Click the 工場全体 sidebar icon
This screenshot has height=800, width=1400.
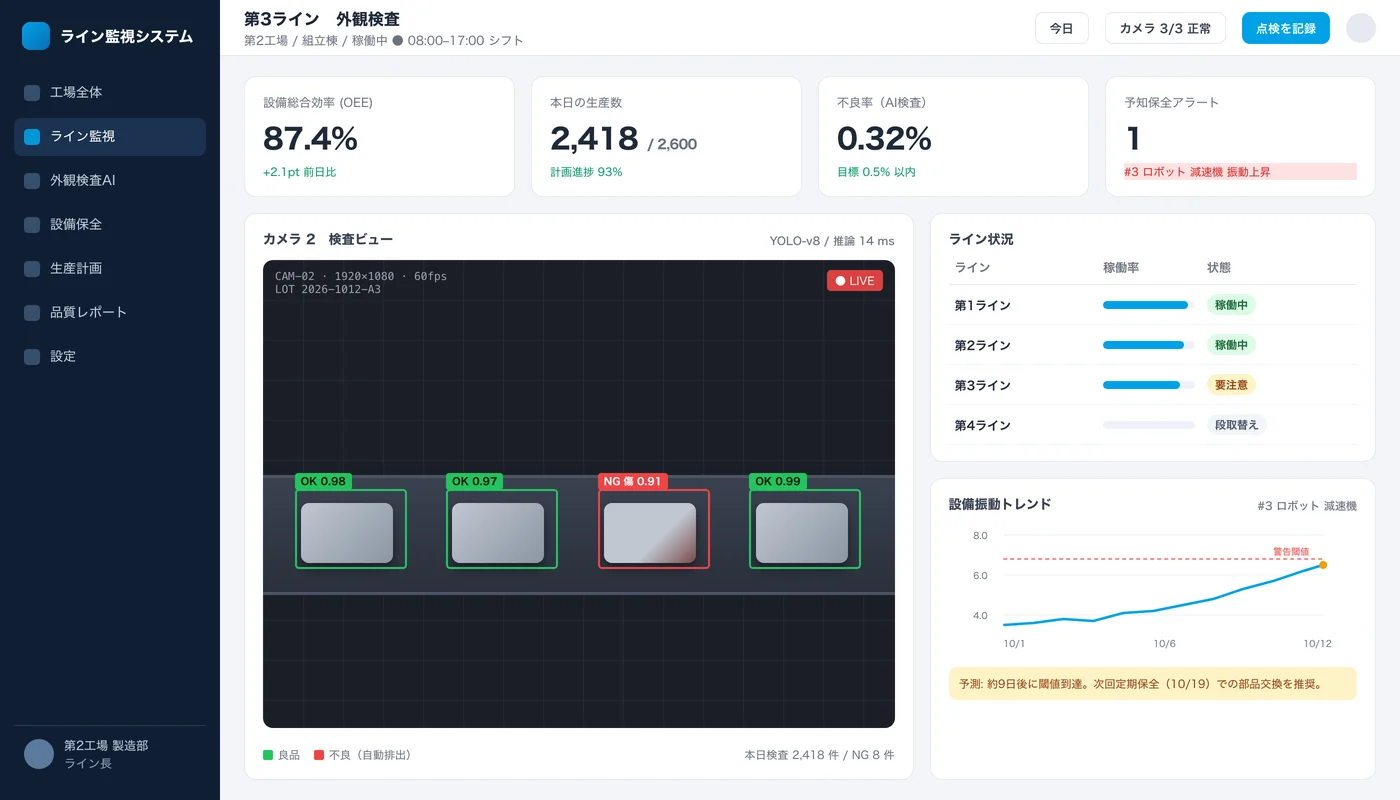[x=32, y=93]
